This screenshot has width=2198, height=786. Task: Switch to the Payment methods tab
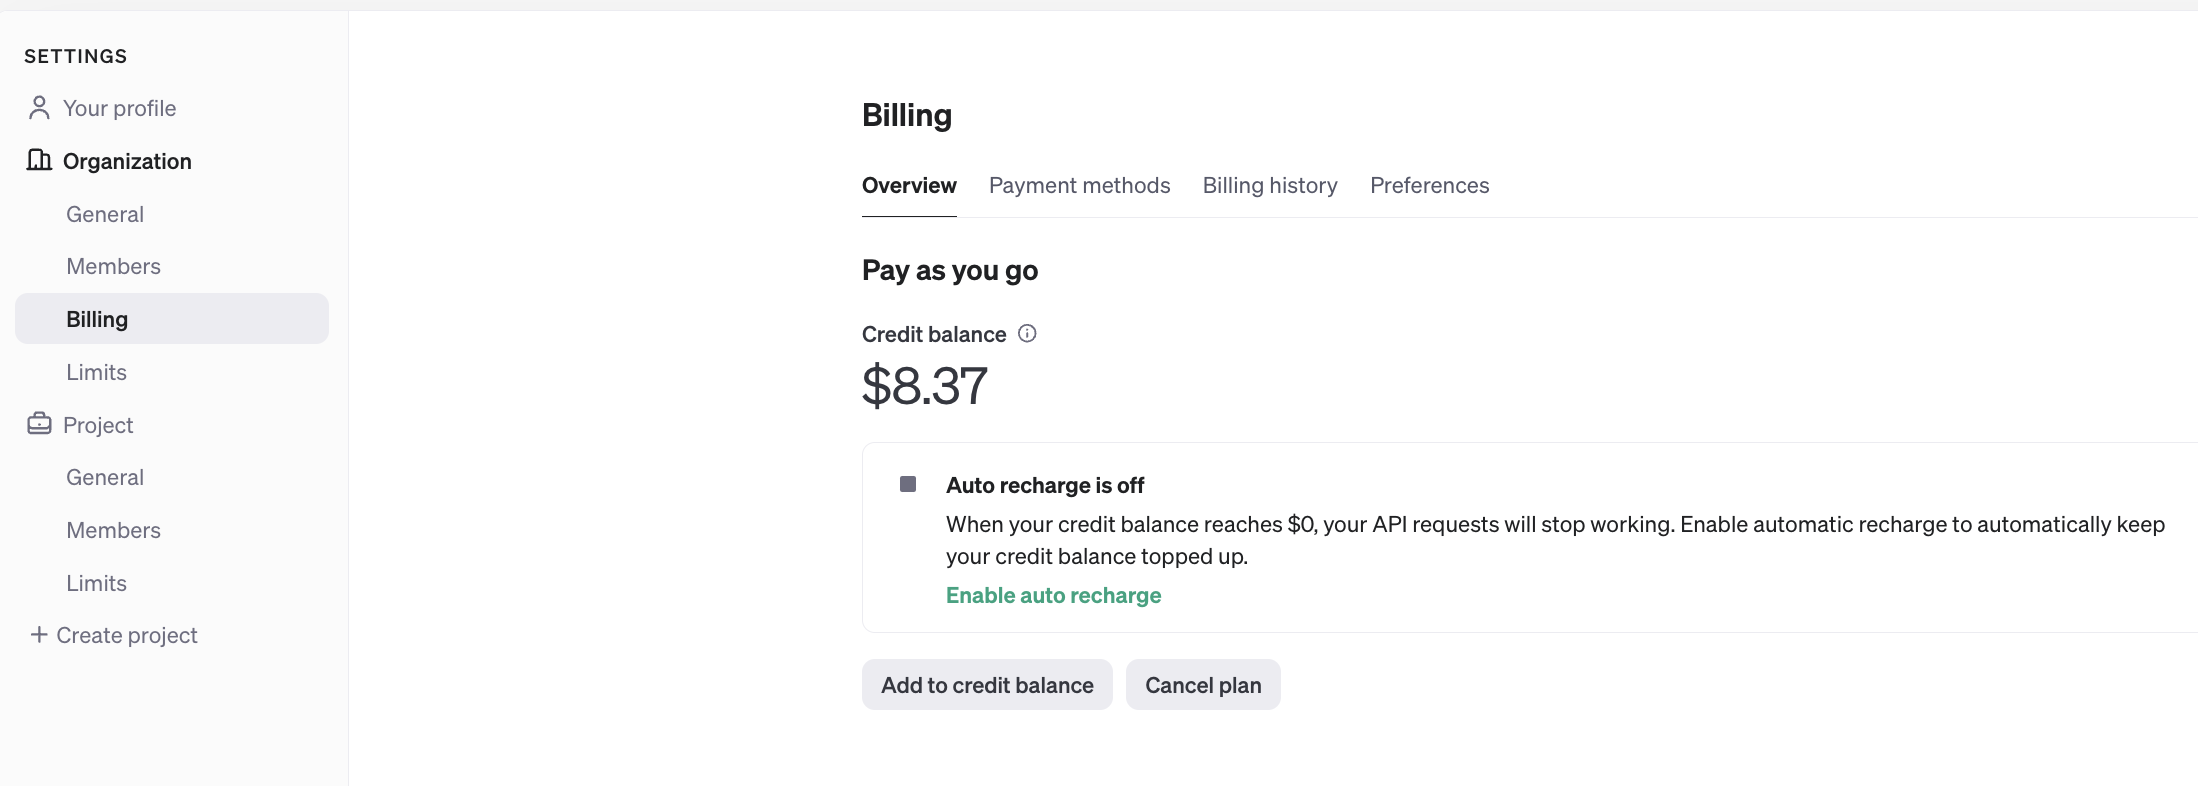(1079, 186)
